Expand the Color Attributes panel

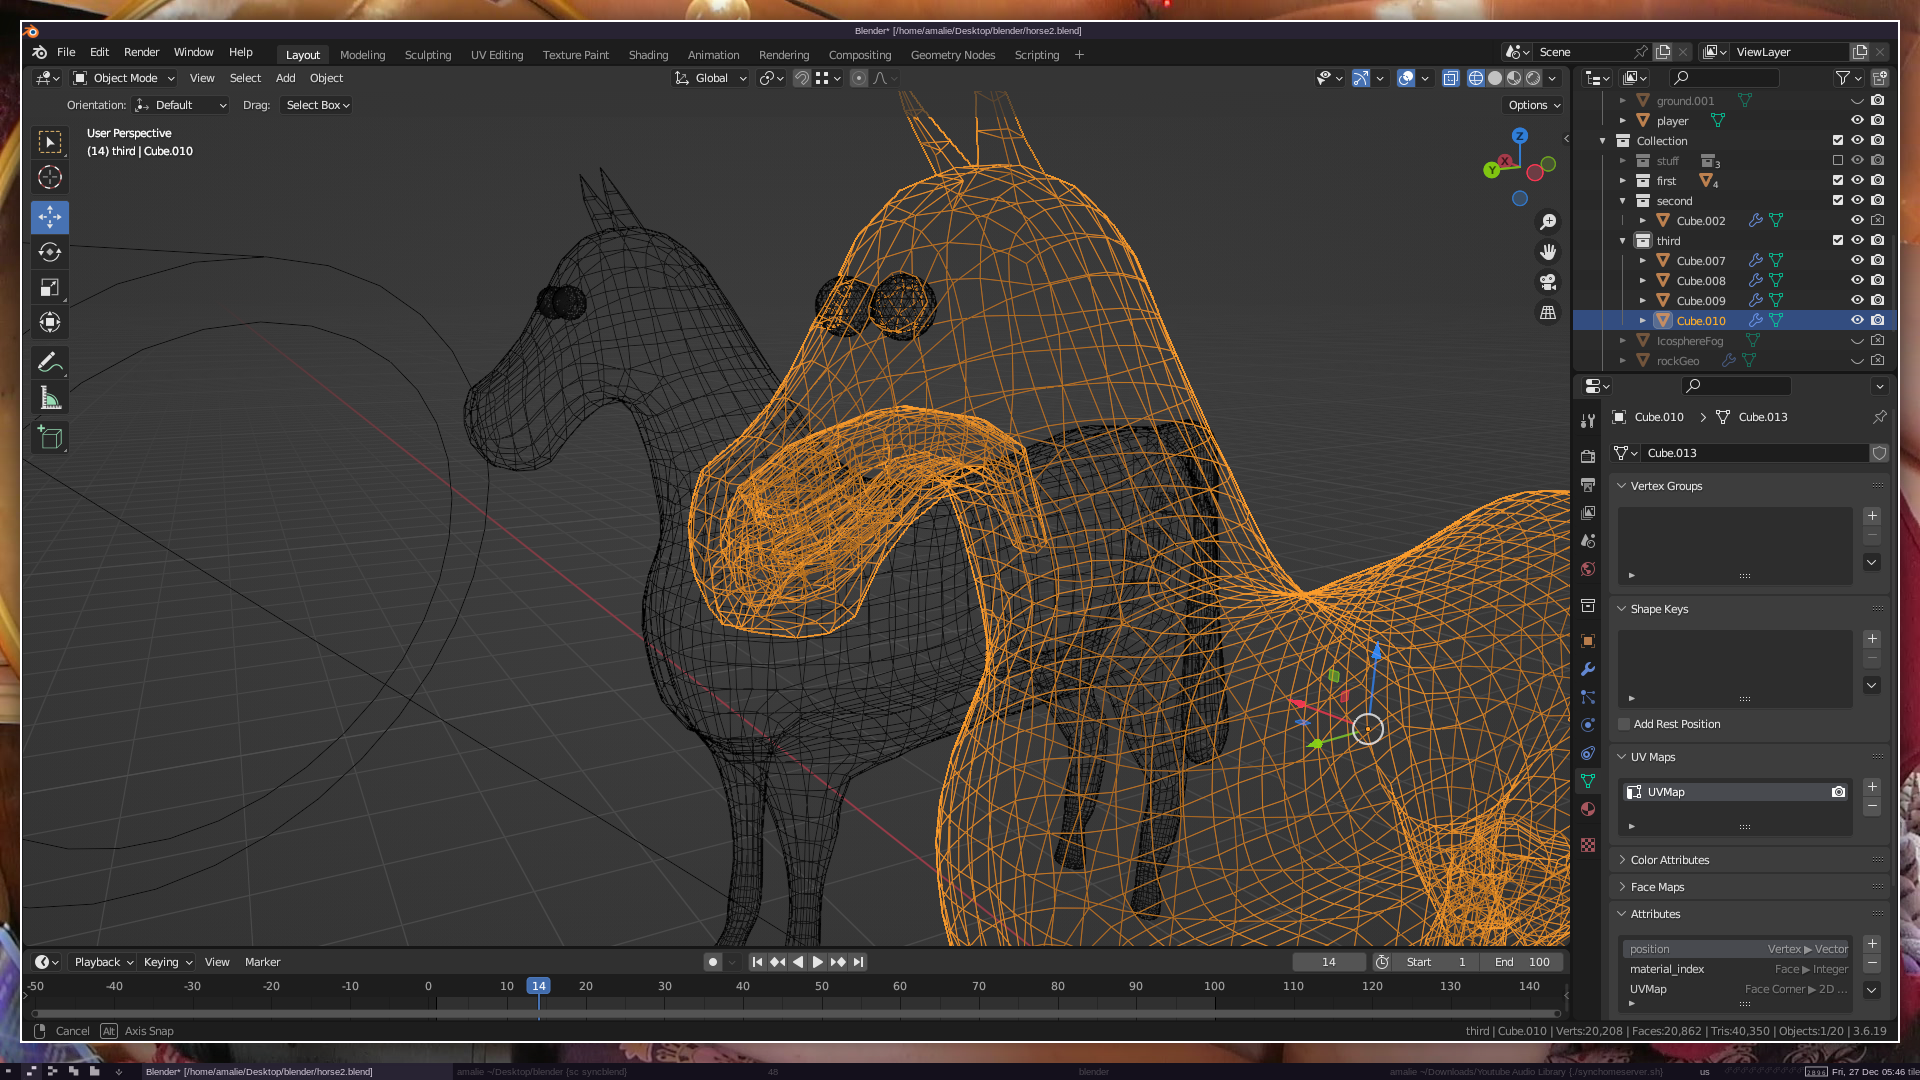1669,860
